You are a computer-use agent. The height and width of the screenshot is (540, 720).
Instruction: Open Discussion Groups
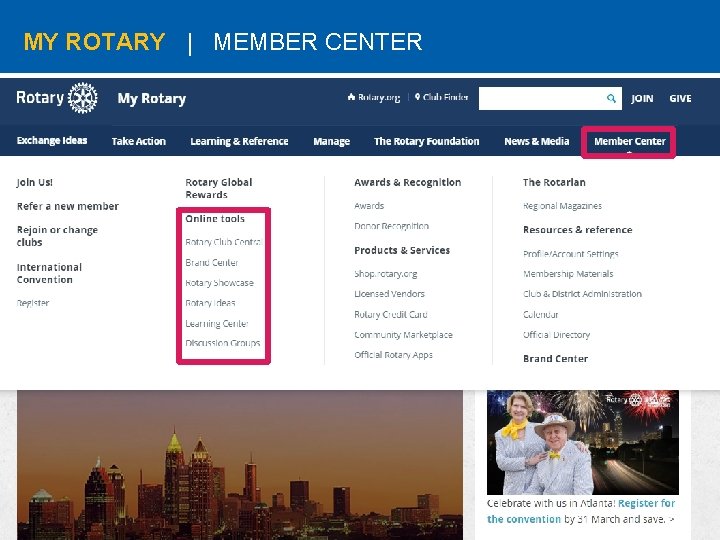223,343
